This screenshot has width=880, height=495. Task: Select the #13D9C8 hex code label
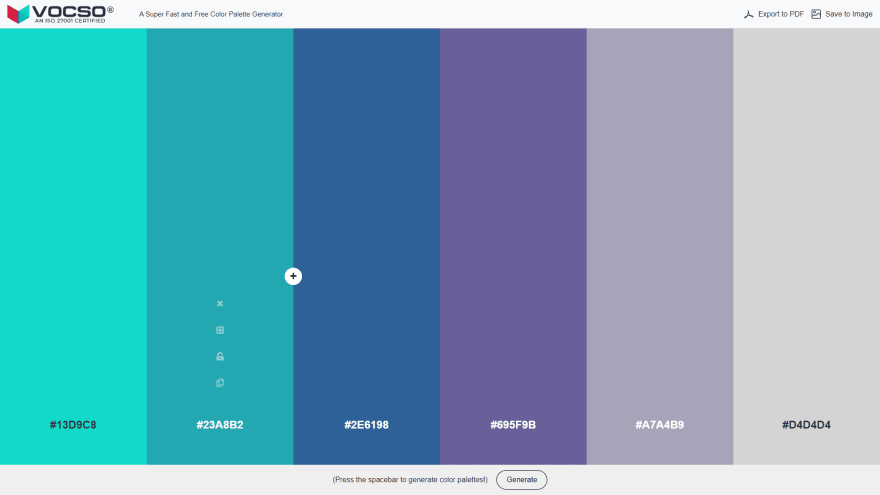(73, 425)
